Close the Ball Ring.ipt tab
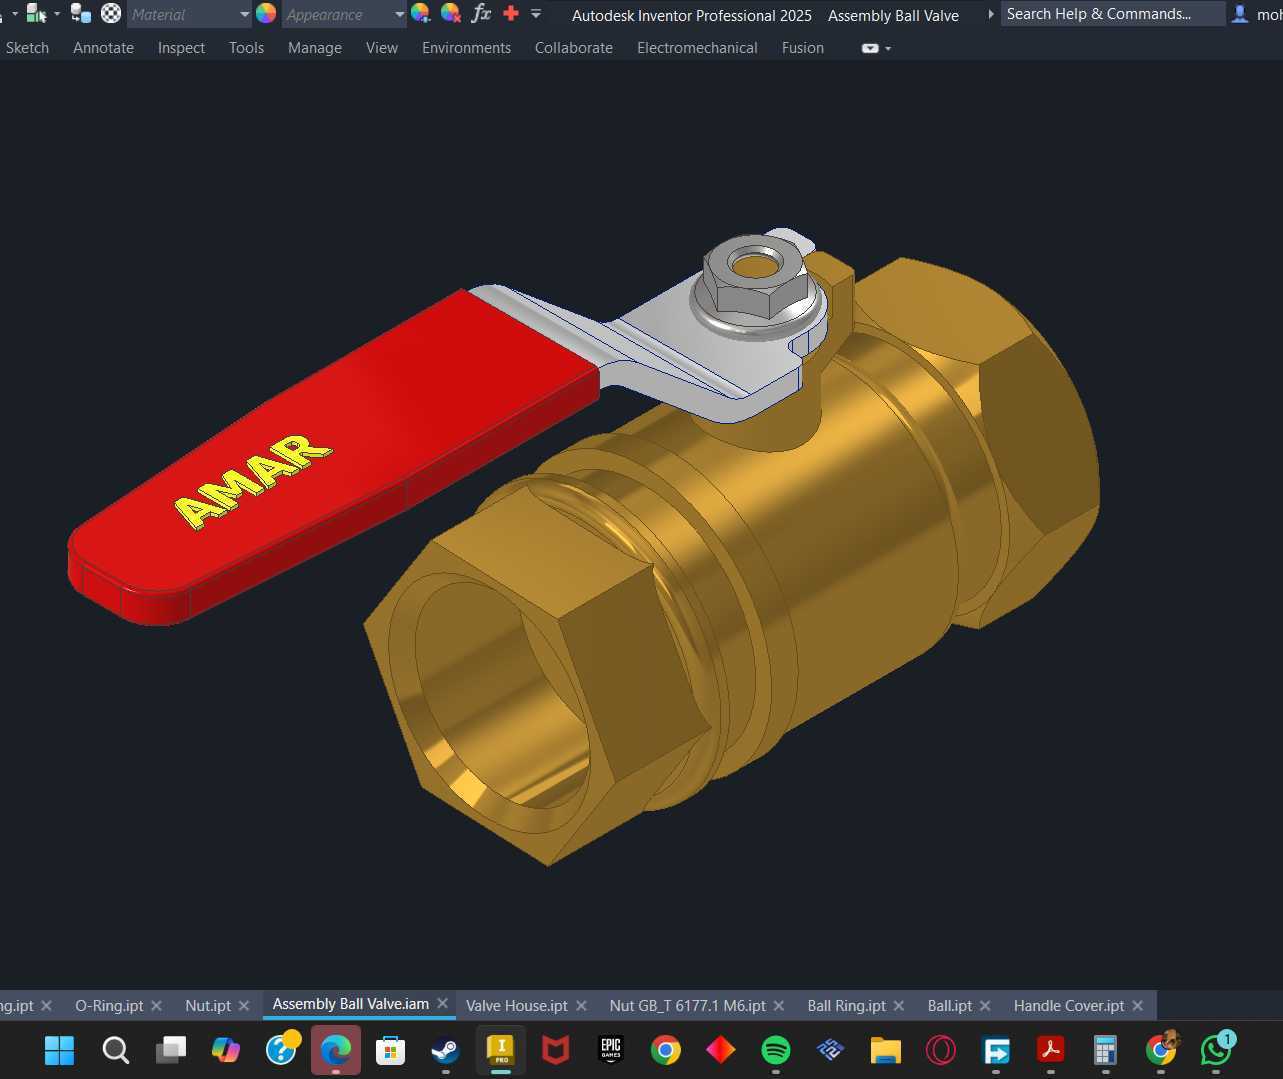1283x1079 pixels. click(x=899, y=1006)
